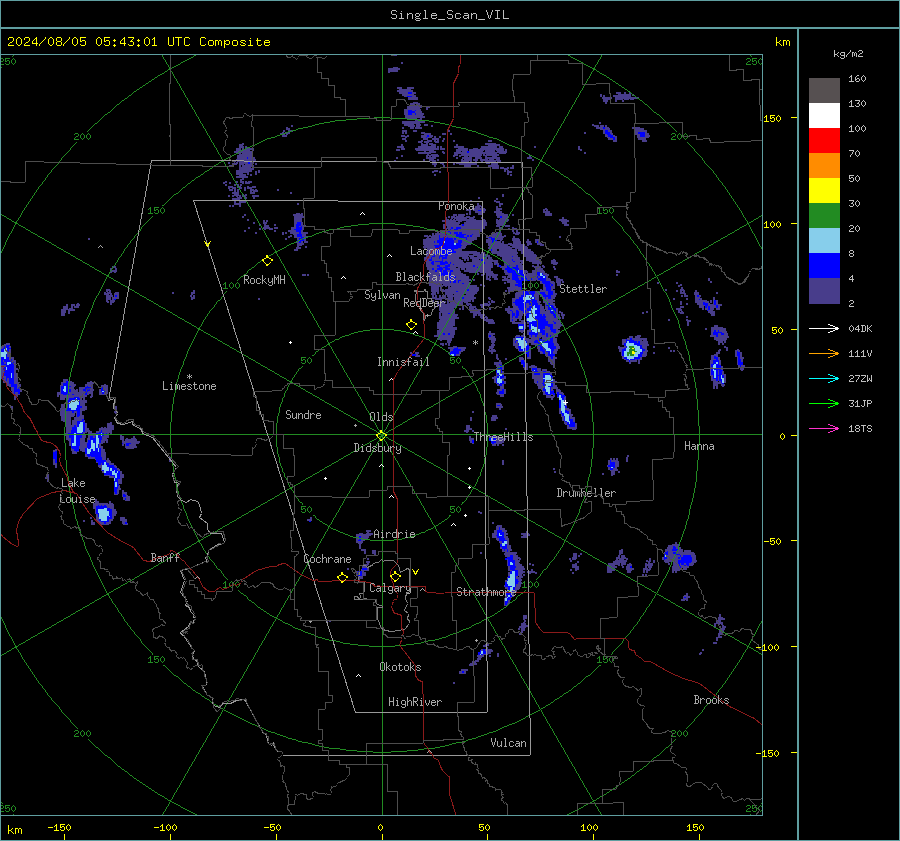The image size is (900, 841).
Task: Click the orange 111V arrow in legend
Action: click(824, 354)
